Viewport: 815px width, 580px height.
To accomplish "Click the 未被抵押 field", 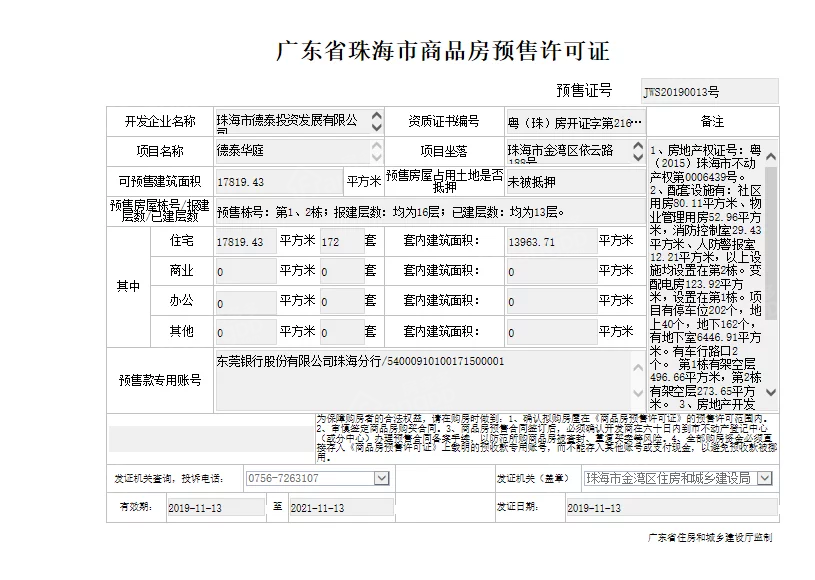I will [575, 182].
